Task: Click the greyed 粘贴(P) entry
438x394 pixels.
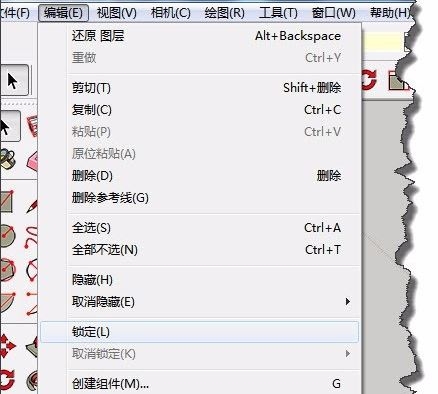Action: 200,132
